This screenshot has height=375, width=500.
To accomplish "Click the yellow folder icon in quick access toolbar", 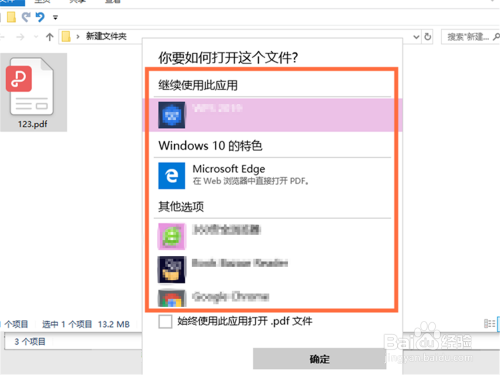I will (11, 17).
